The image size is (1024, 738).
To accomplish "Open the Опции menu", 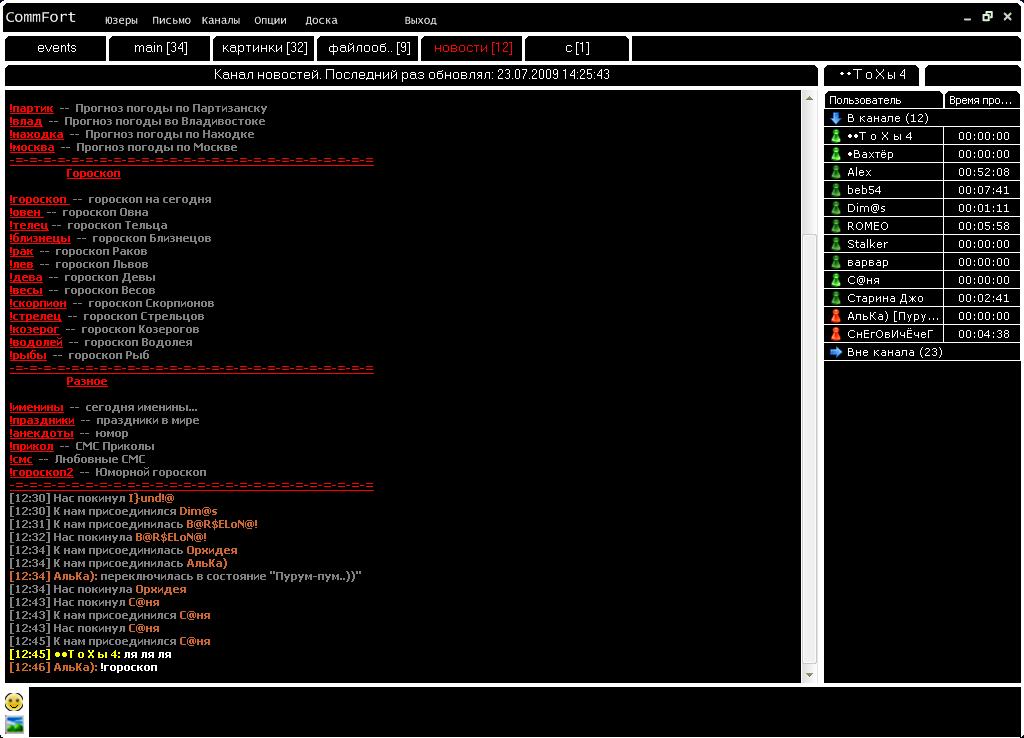I will point(270,20).
